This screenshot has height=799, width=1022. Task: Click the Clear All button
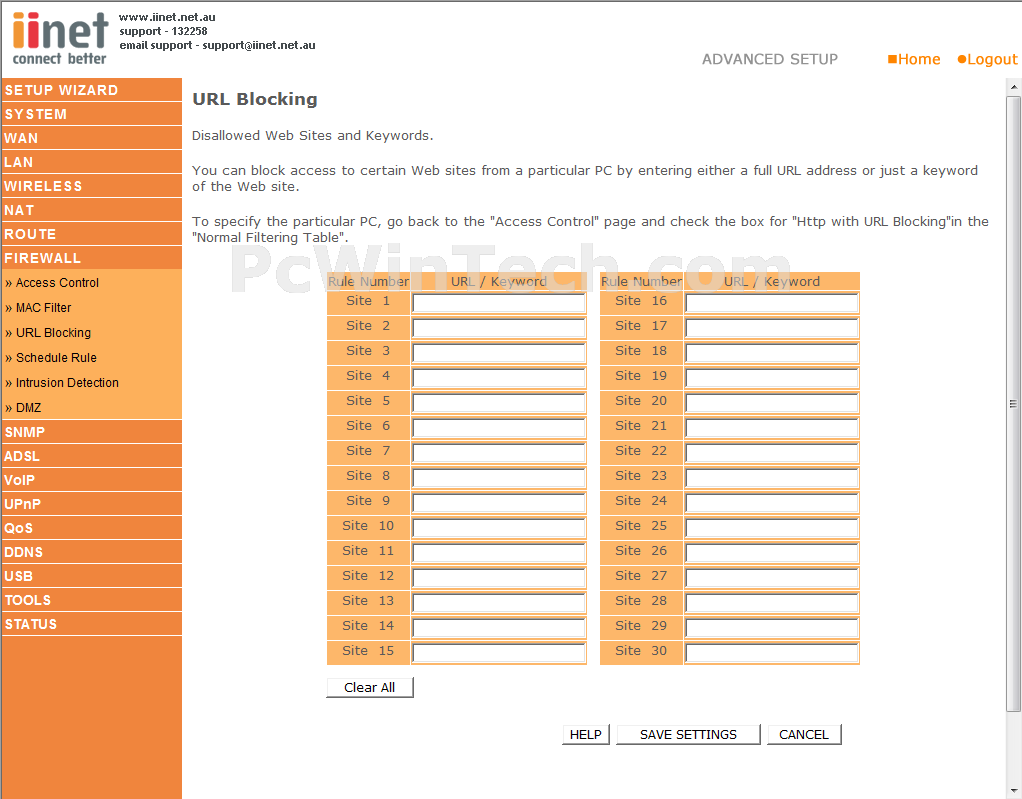coord(370,688)
